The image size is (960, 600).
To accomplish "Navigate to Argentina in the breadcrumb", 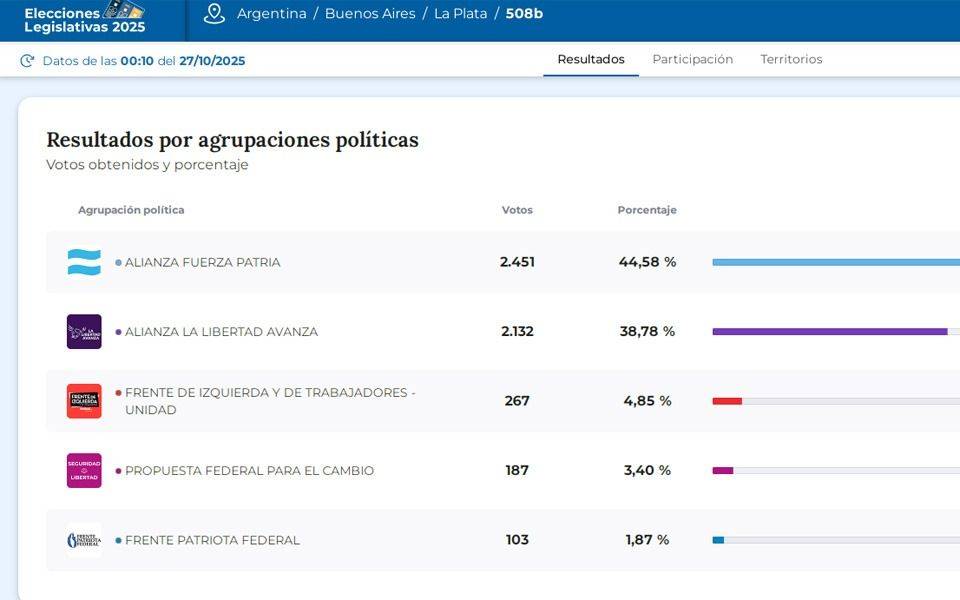I will tap(271, 14).
